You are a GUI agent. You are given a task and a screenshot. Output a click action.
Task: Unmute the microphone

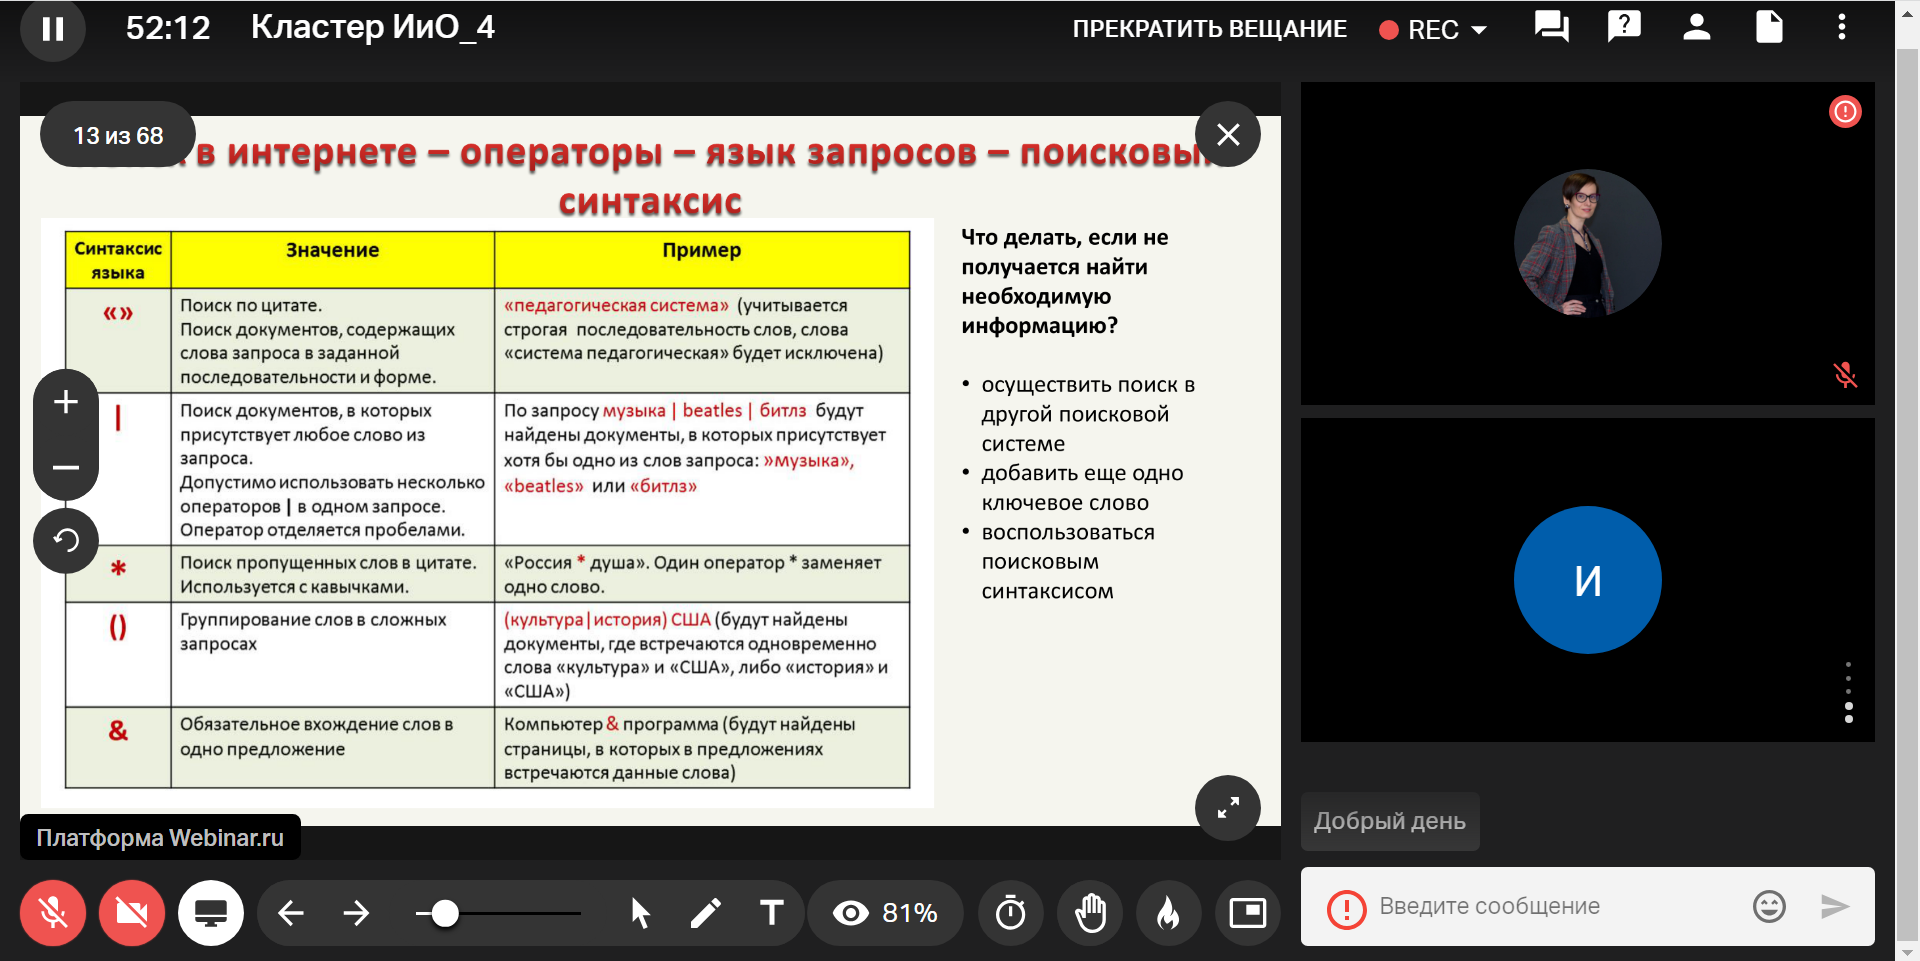[x=53, y=913]
